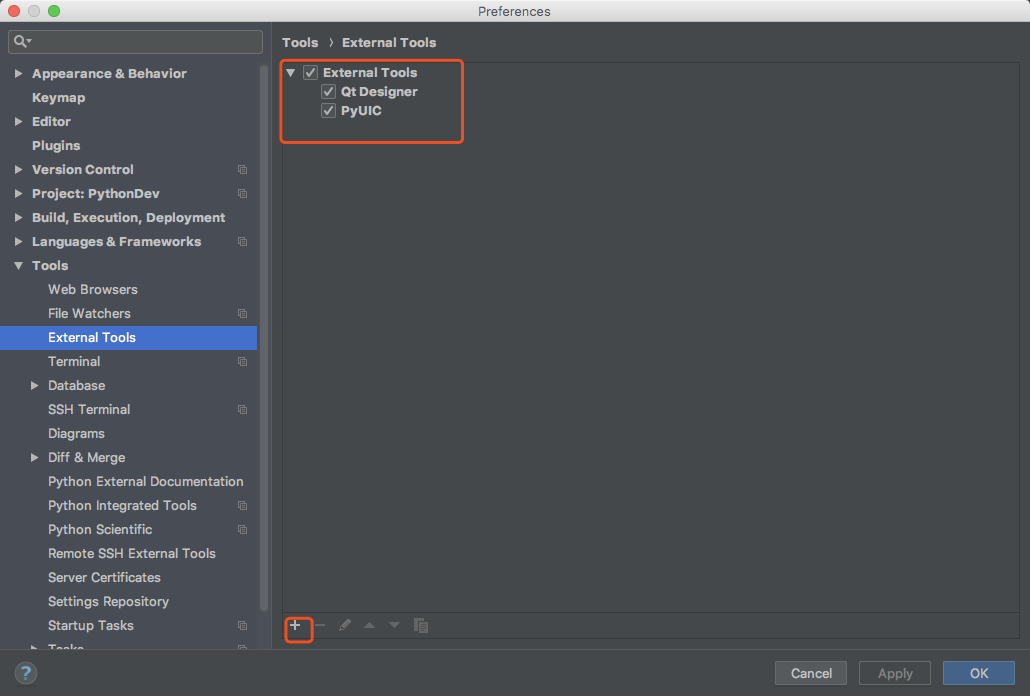Click the File Watchers settings indicator icon
The image size is (1030, 696).
tap(242, 313)
